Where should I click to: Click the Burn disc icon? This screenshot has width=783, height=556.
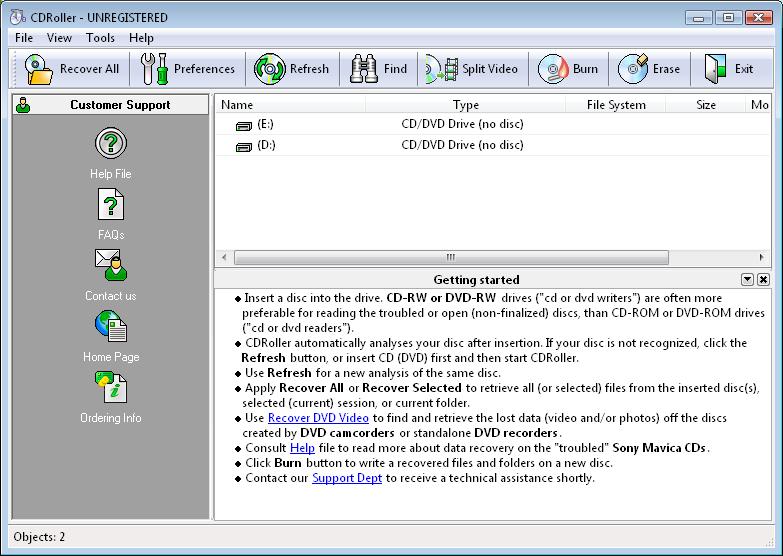click(x=553, y=69)
